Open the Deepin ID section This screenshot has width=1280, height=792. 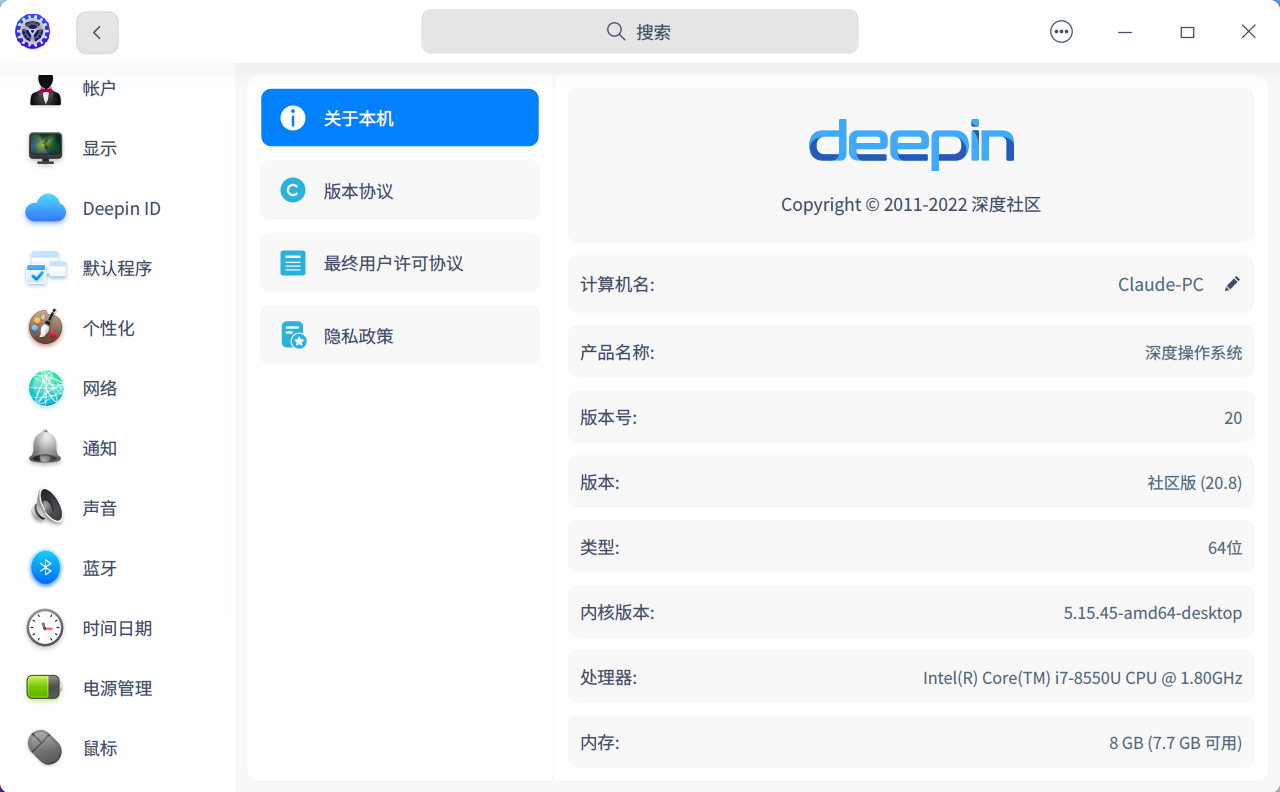tap(120, 208)
